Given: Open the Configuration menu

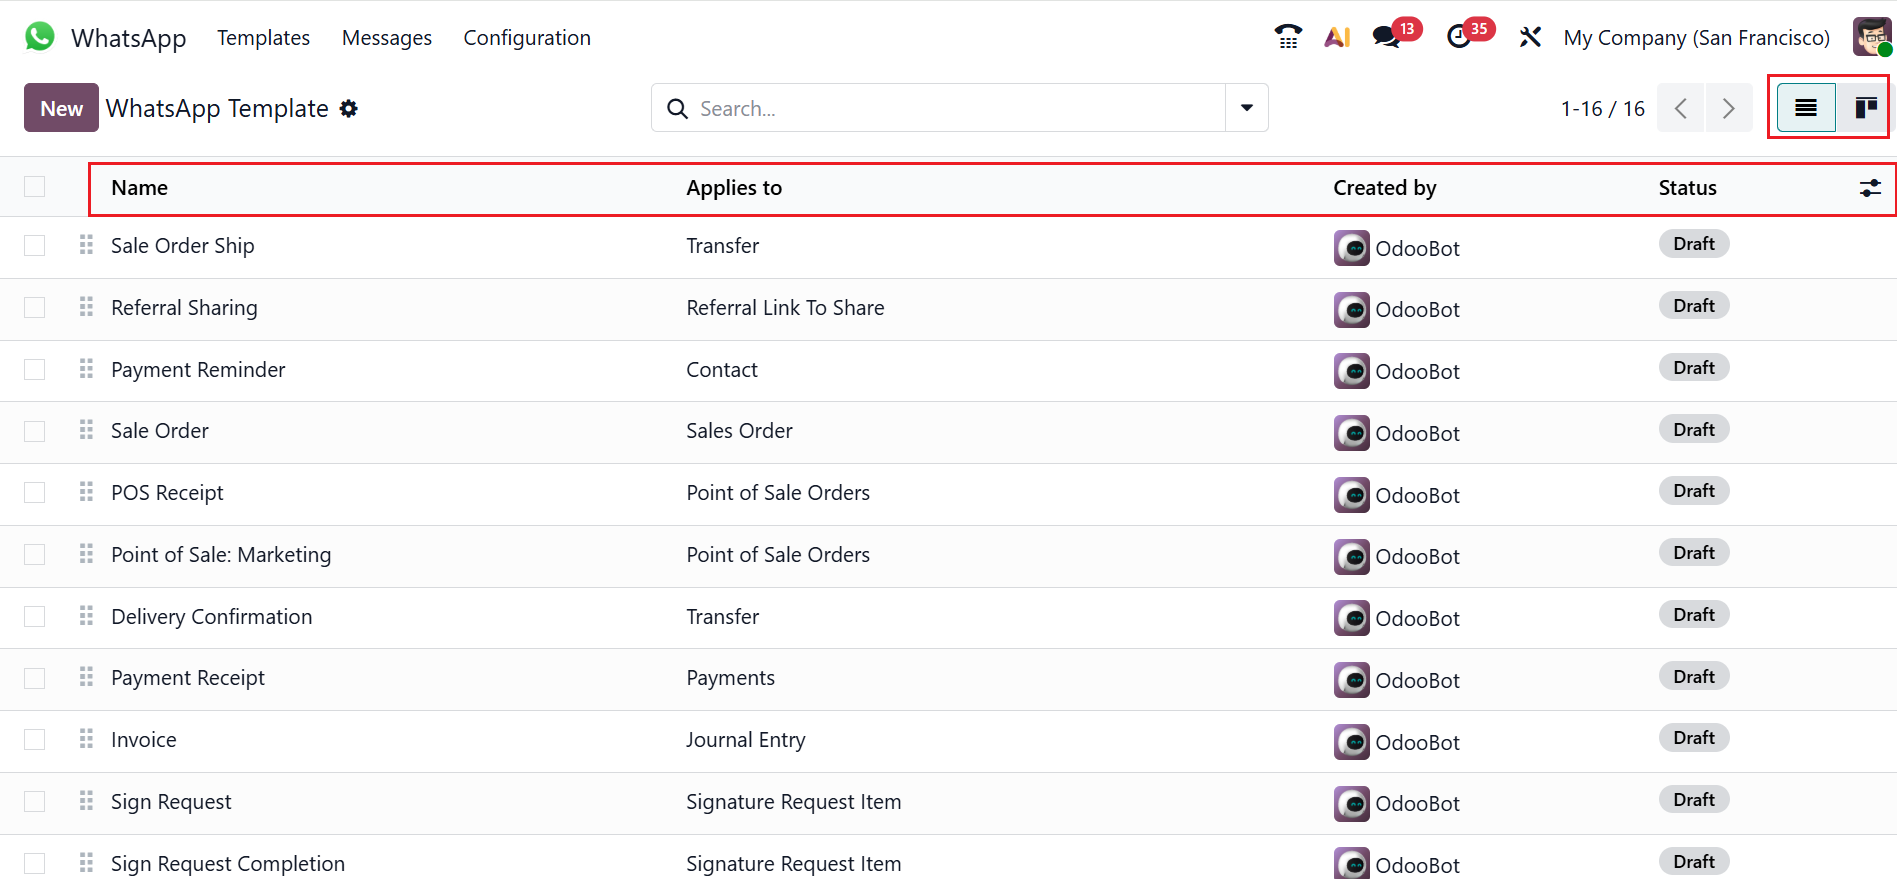Looking at the screenshot, I should 527,37.
